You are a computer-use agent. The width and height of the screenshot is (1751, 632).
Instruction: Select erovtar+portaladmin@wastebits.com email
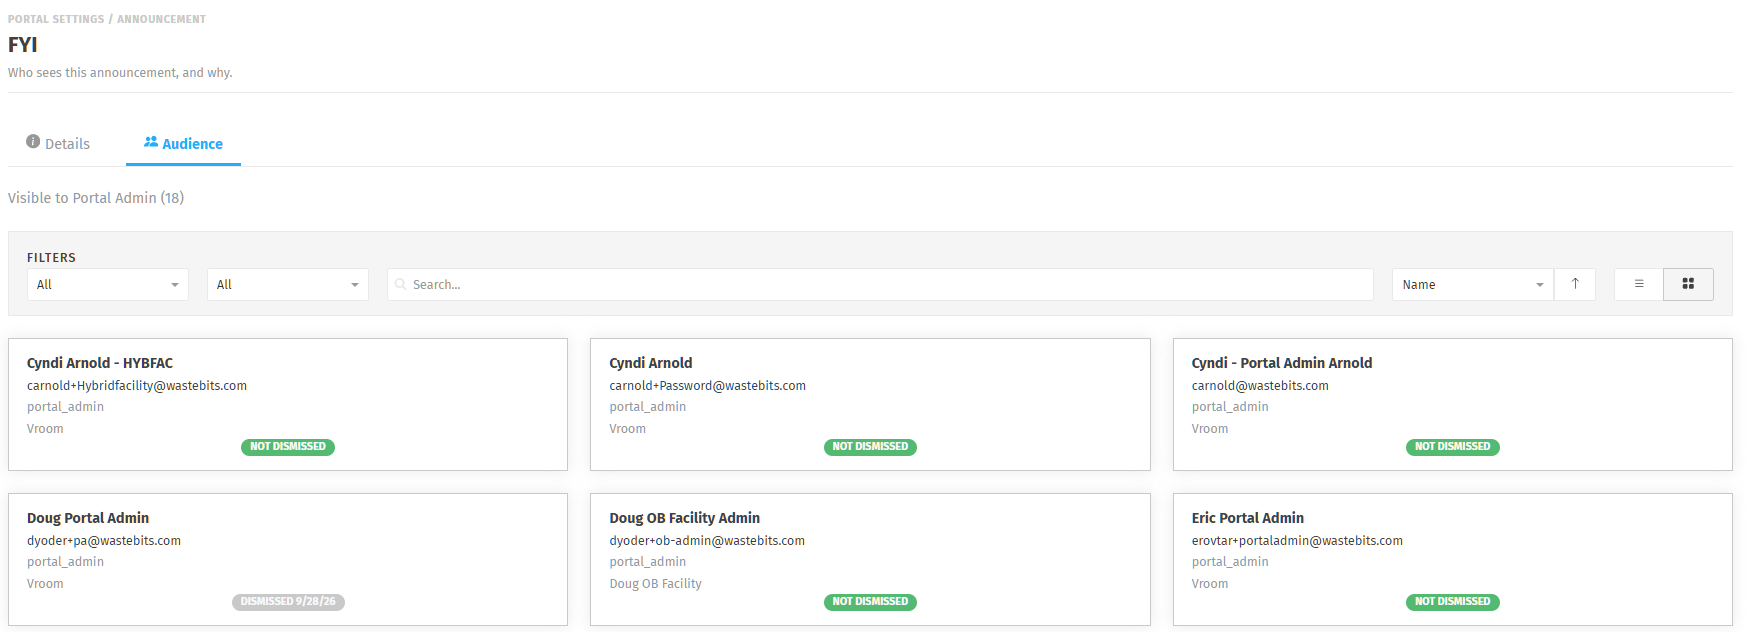click(1297, 541)
